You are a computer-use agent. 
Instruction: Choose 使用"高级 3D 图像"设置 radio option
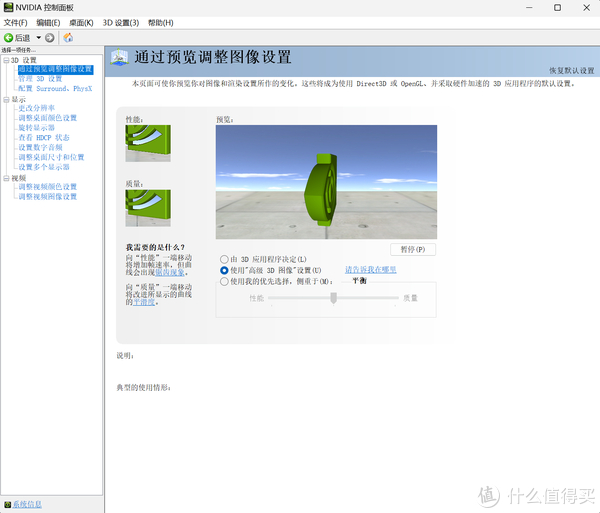click(224, 270)
